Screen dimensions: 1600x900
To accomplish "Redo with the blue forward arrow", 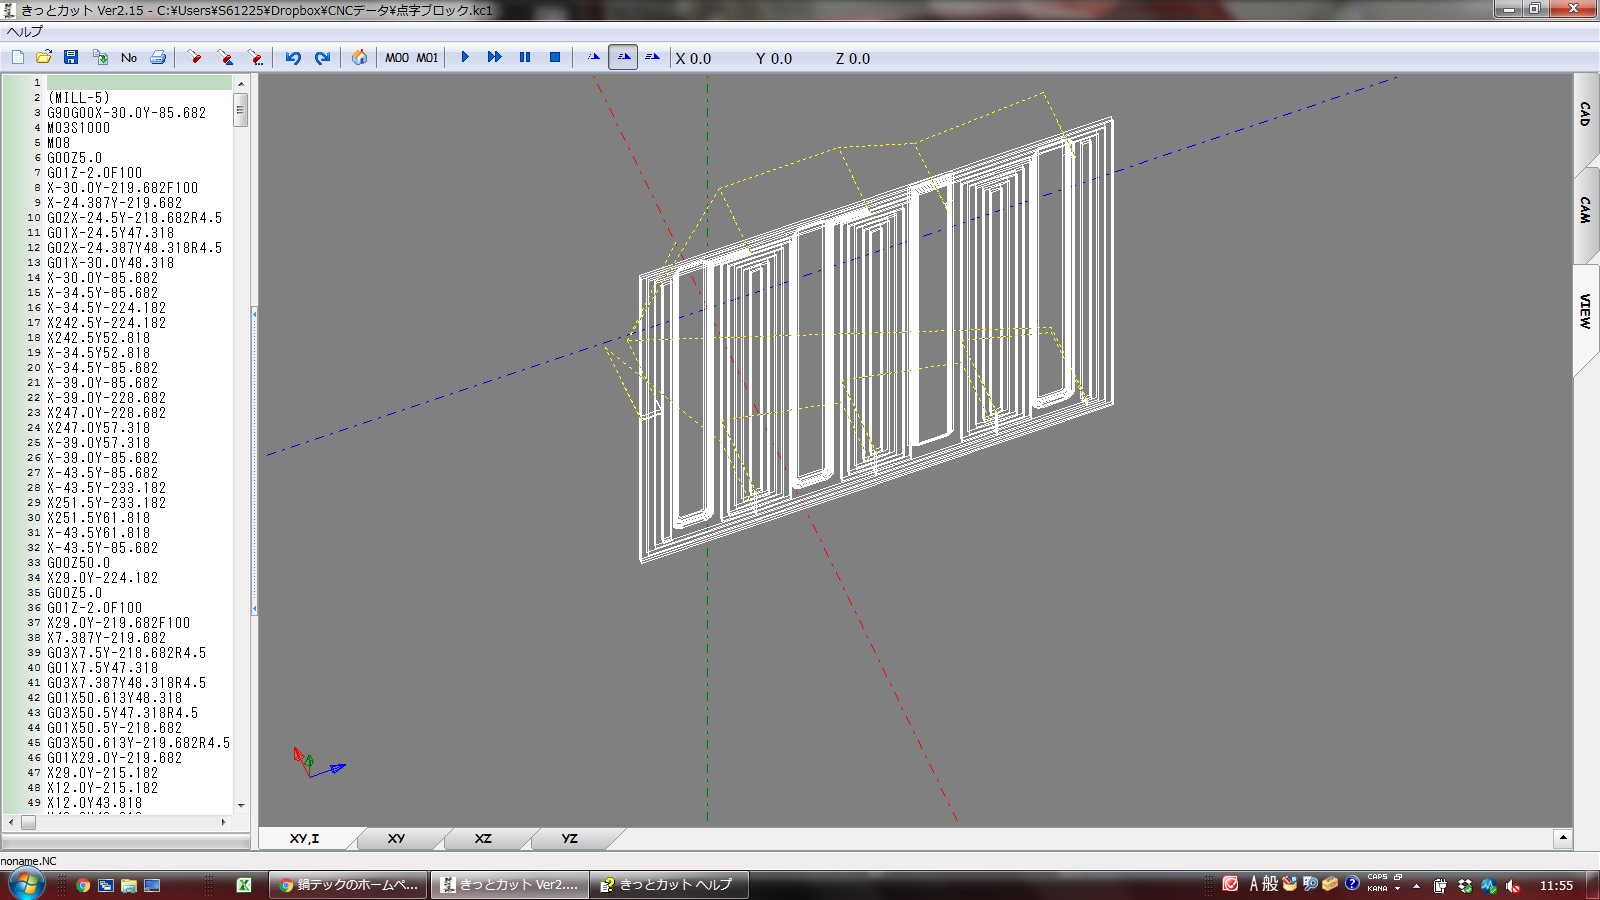I will (x=322, y=58).
